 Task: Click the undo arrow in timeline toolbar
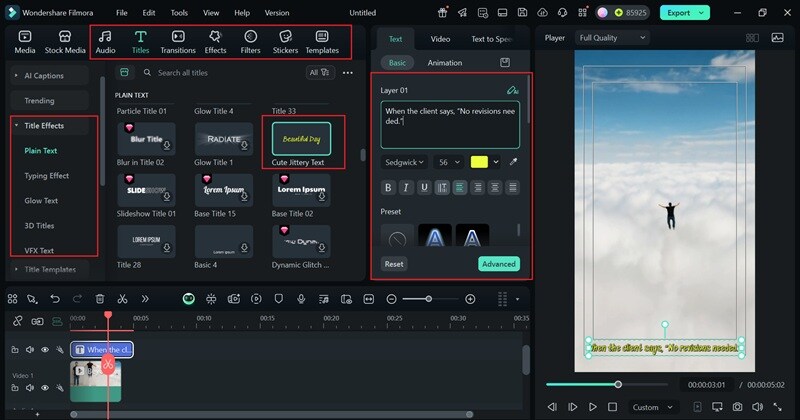tap(55, 299)
